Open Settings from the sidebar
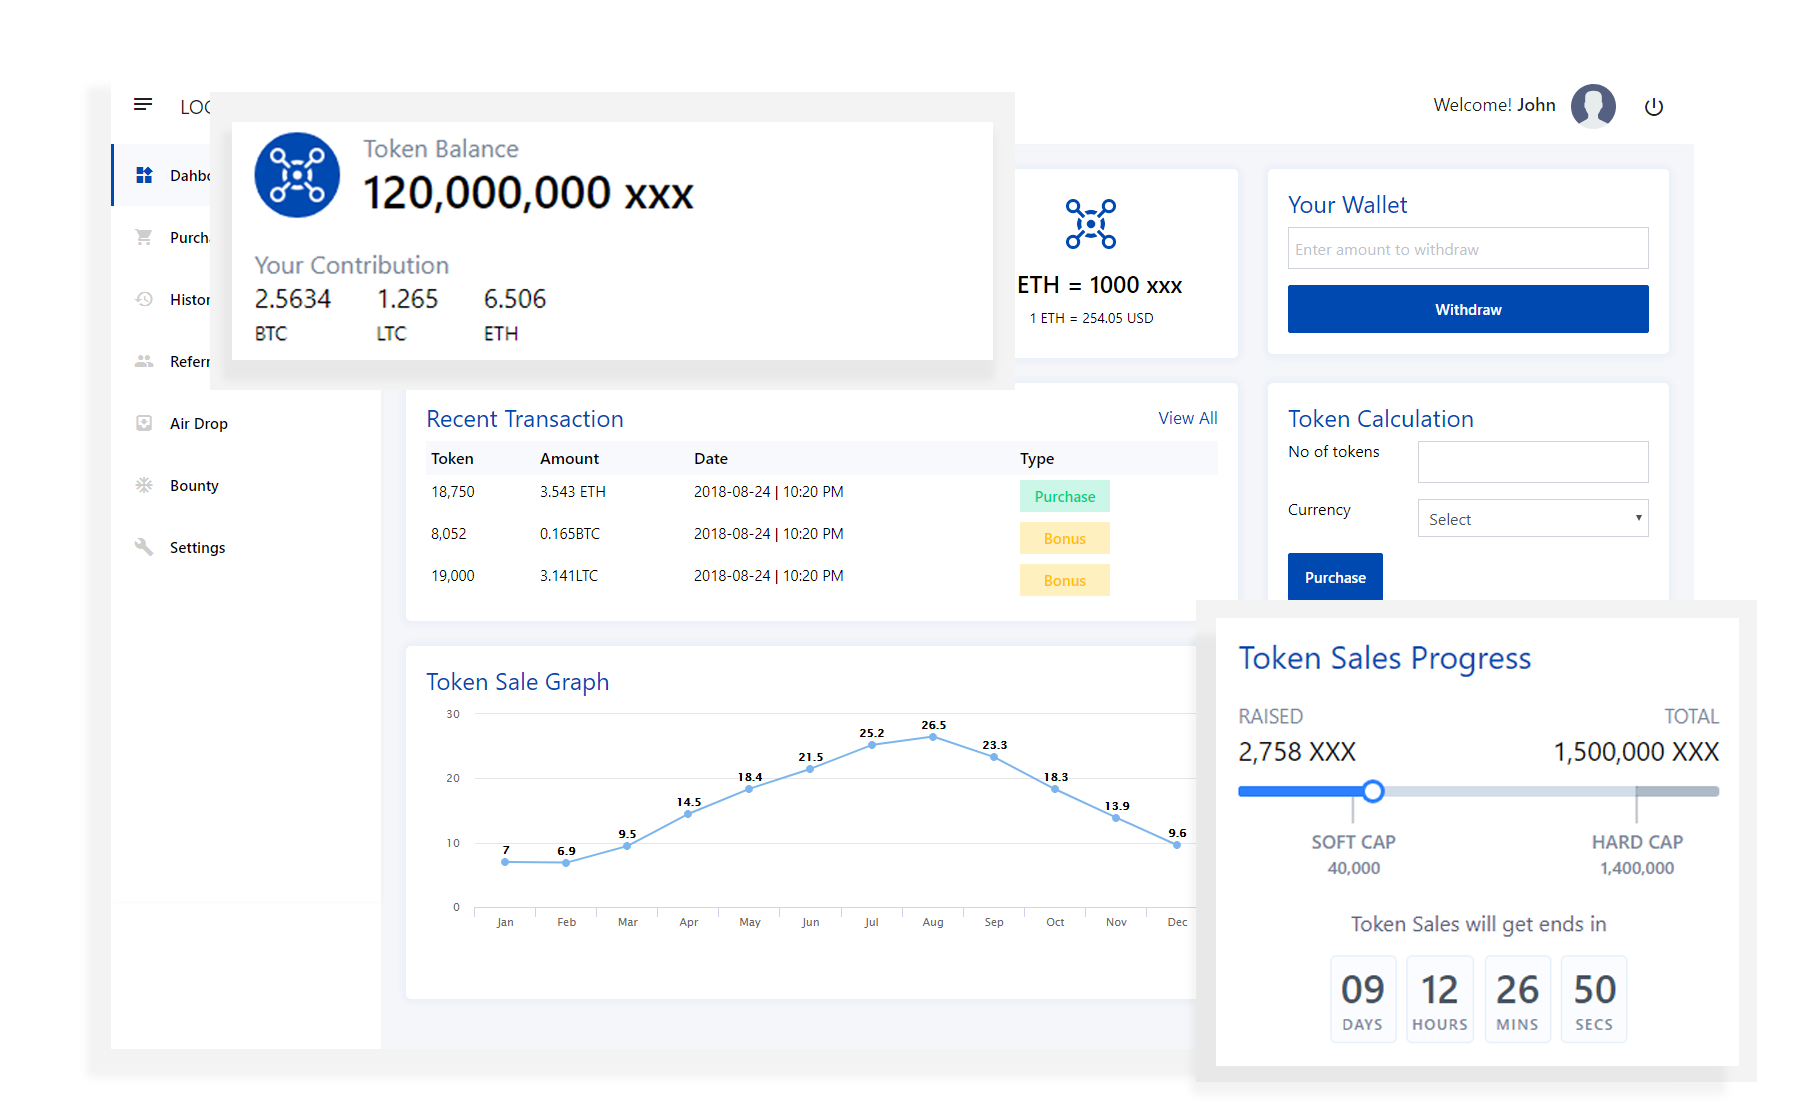The width and height of the screenshot is (1805, 1118). click(197, 547)
